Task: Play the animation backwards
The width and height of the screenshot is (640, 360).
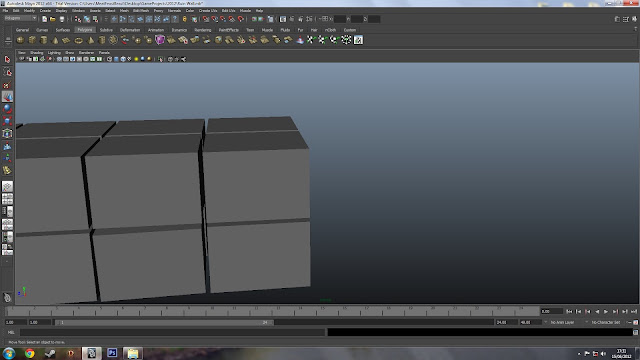Action: [x=597, y=312]
